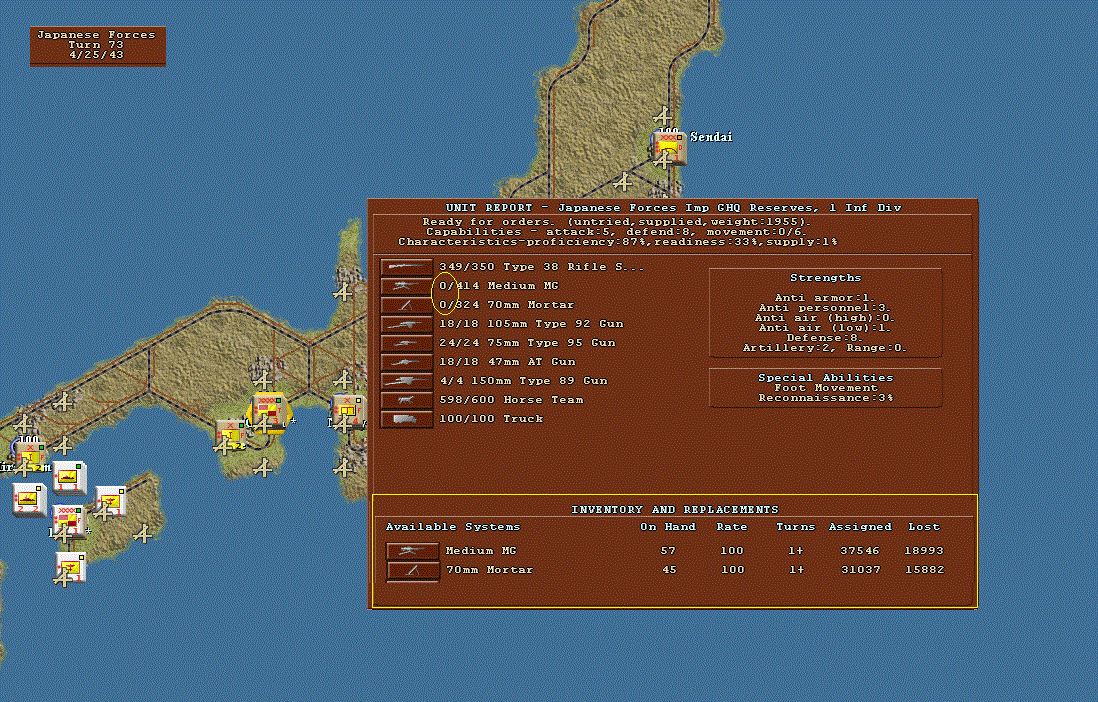Click the Unit Report title bar
The width and height of the screenshot is (1098, 702).
tap(674, 207)
